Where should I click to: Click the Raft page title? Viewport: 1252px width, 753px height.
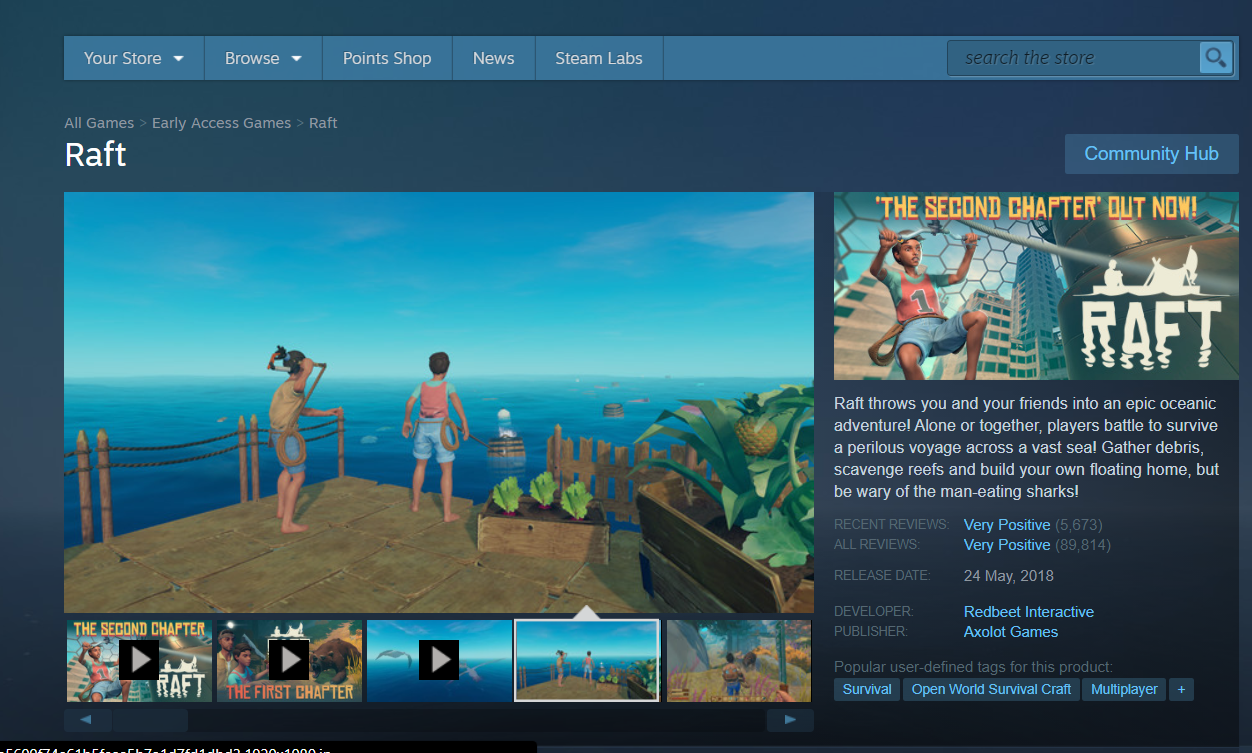(95, 155)
